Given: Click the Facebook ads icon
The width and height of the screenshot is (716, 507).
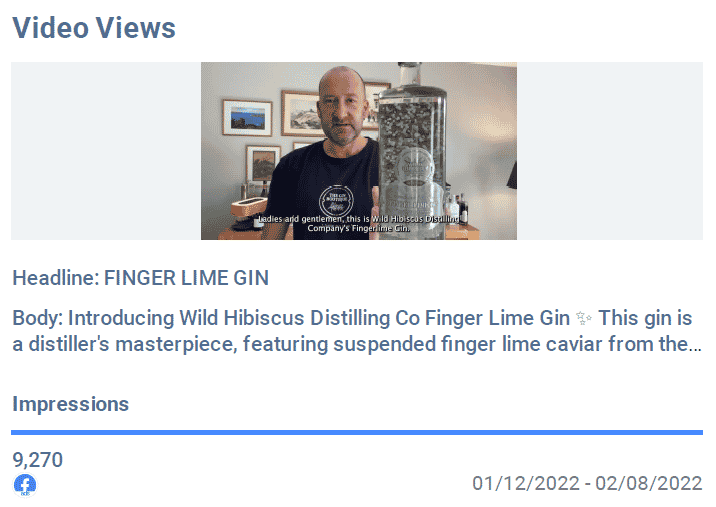Looking at the screenshot, I should 25,485.
